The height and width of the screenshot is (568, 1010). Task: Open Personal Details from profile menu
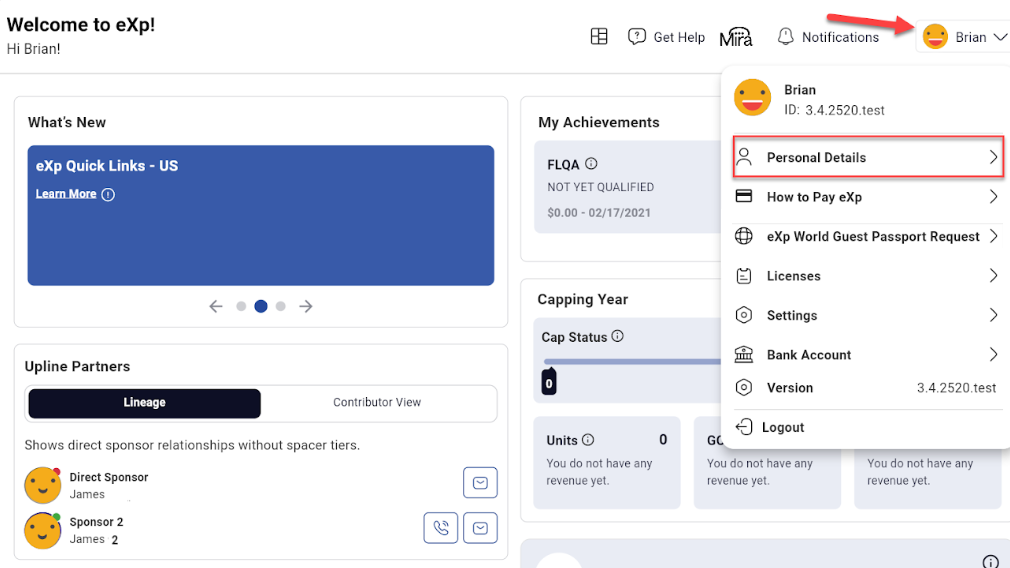click(x=867, y=158)
